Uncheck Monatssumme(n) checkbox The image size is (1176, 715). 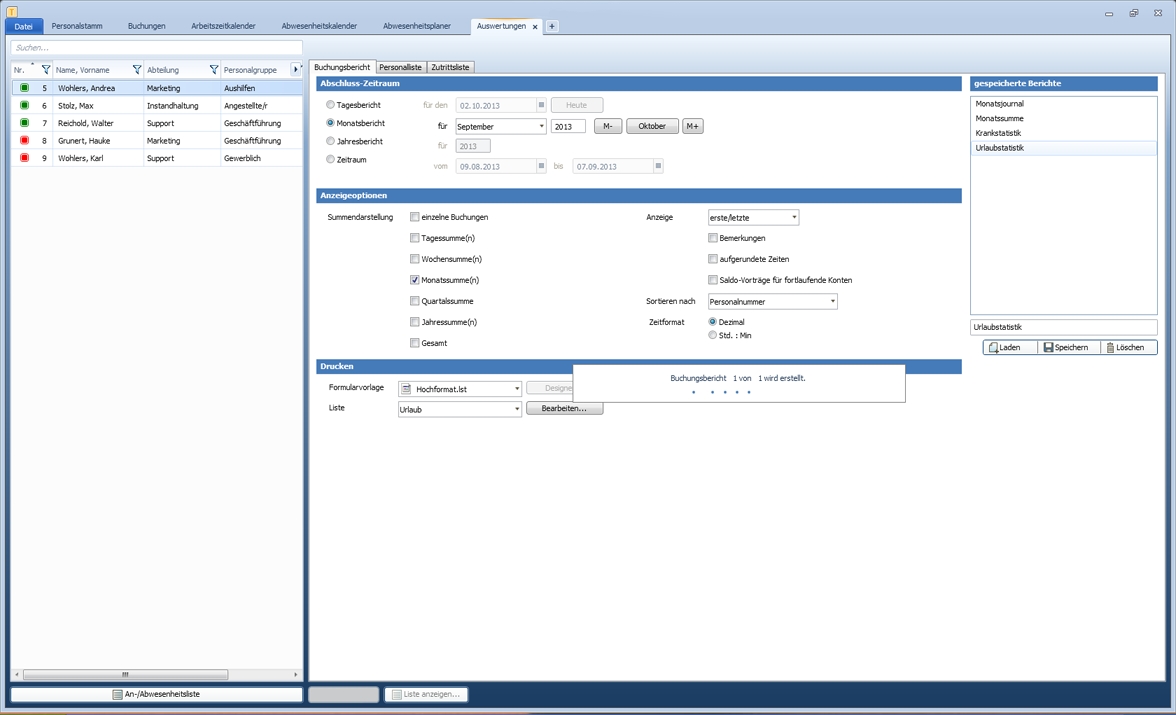coord(415,280)
